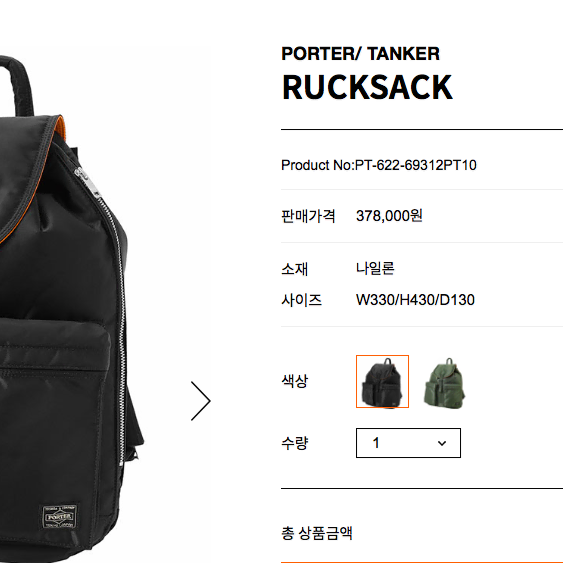Click the 수량 quantity label
The height and width of the screenshot is (563, 563).
tap(294, 443)
